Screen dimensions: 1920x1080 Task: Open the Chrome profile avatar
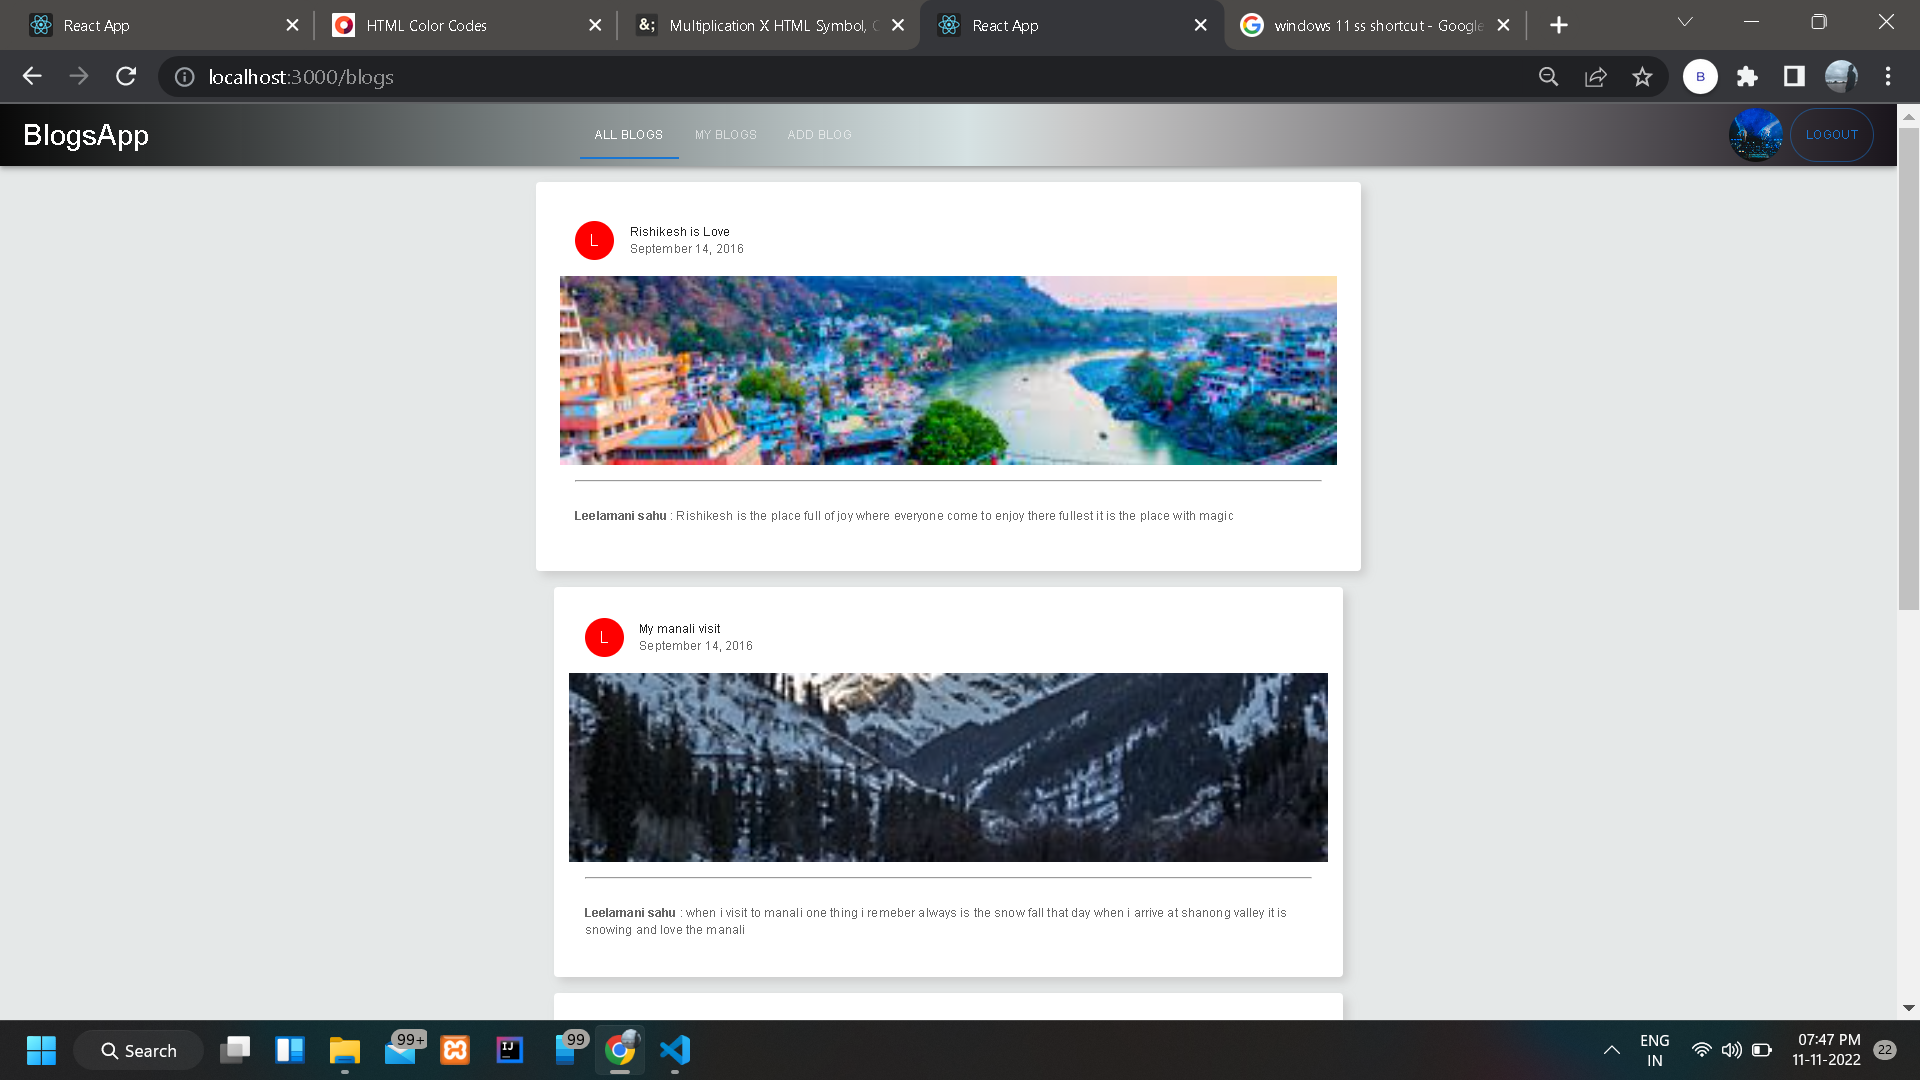coord(1843,76)
